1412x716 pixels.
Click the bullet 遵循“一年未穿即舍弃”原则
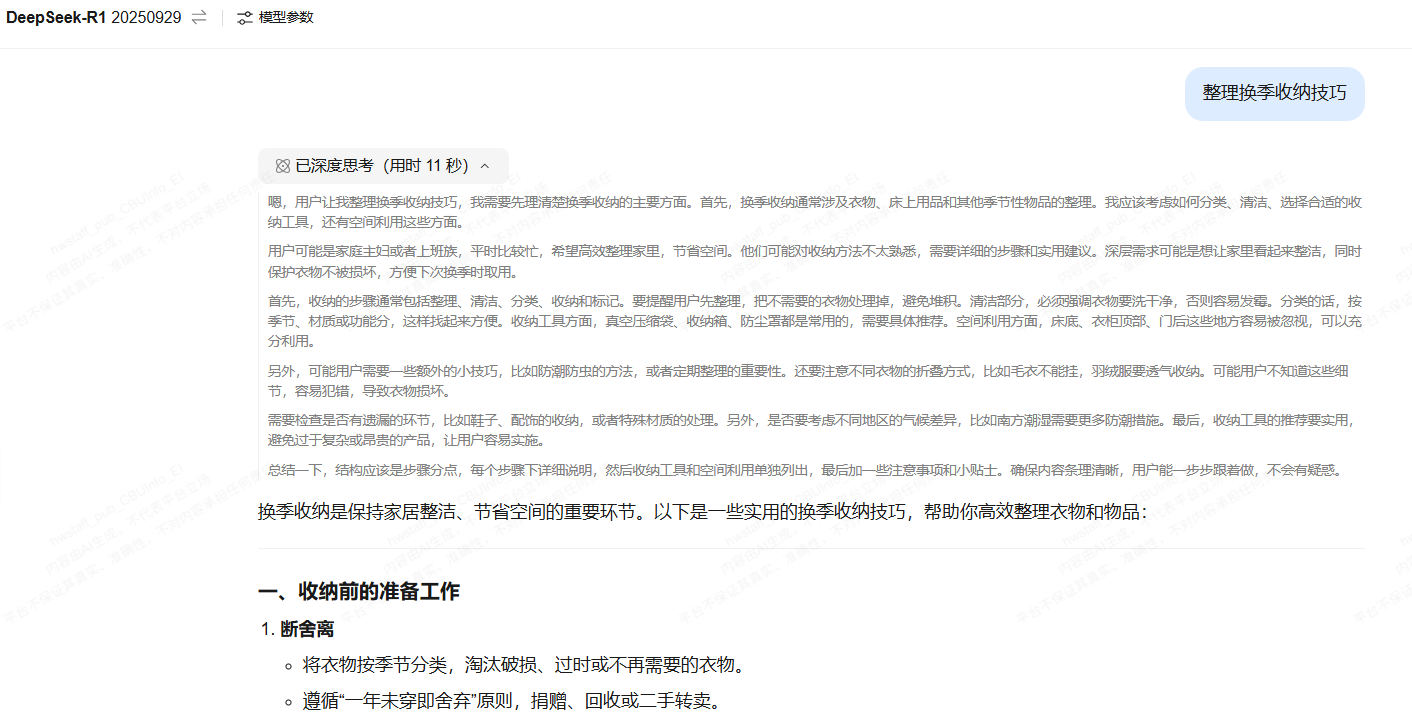[511, 701]
